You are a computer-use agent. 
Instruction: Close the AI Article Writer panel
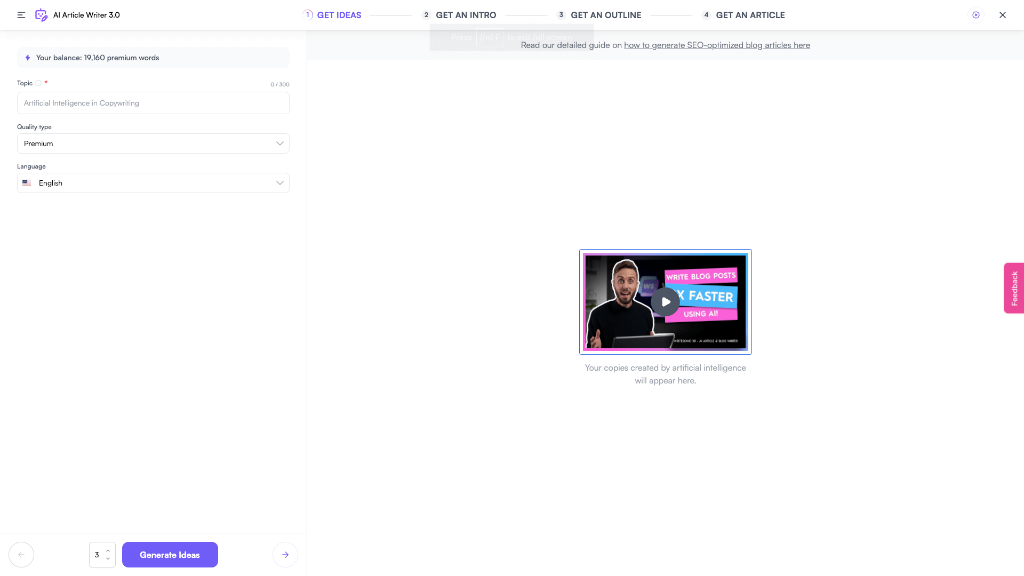1002,15
